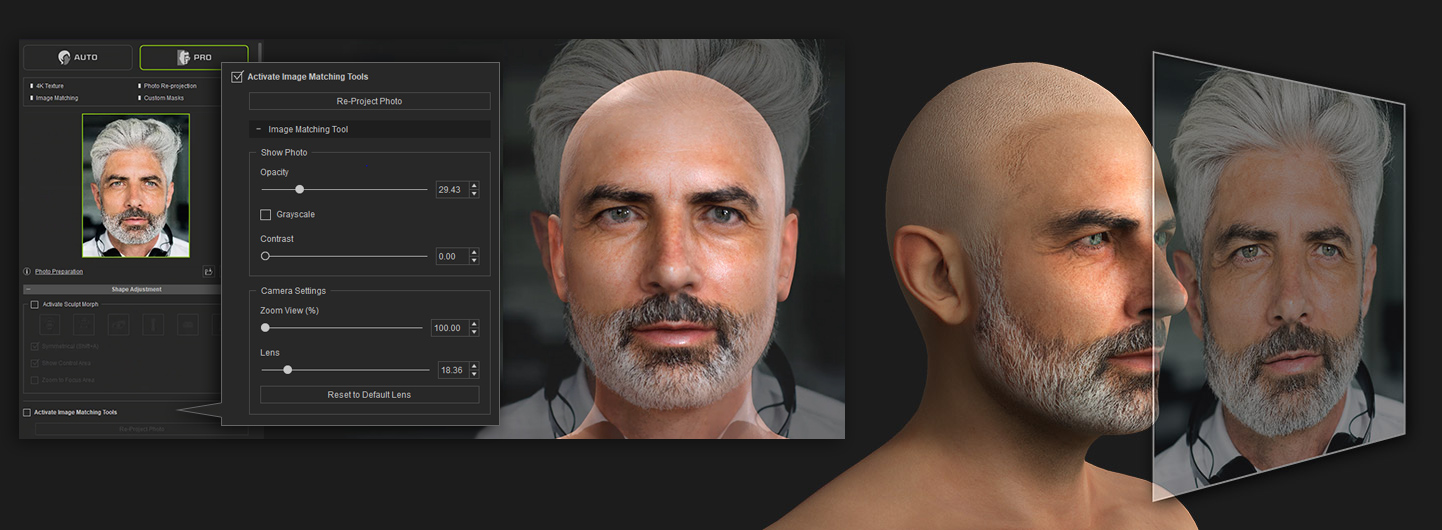Decrease Lens value with the down arrow
The image size is (1442, 530).
click(474, 374)
